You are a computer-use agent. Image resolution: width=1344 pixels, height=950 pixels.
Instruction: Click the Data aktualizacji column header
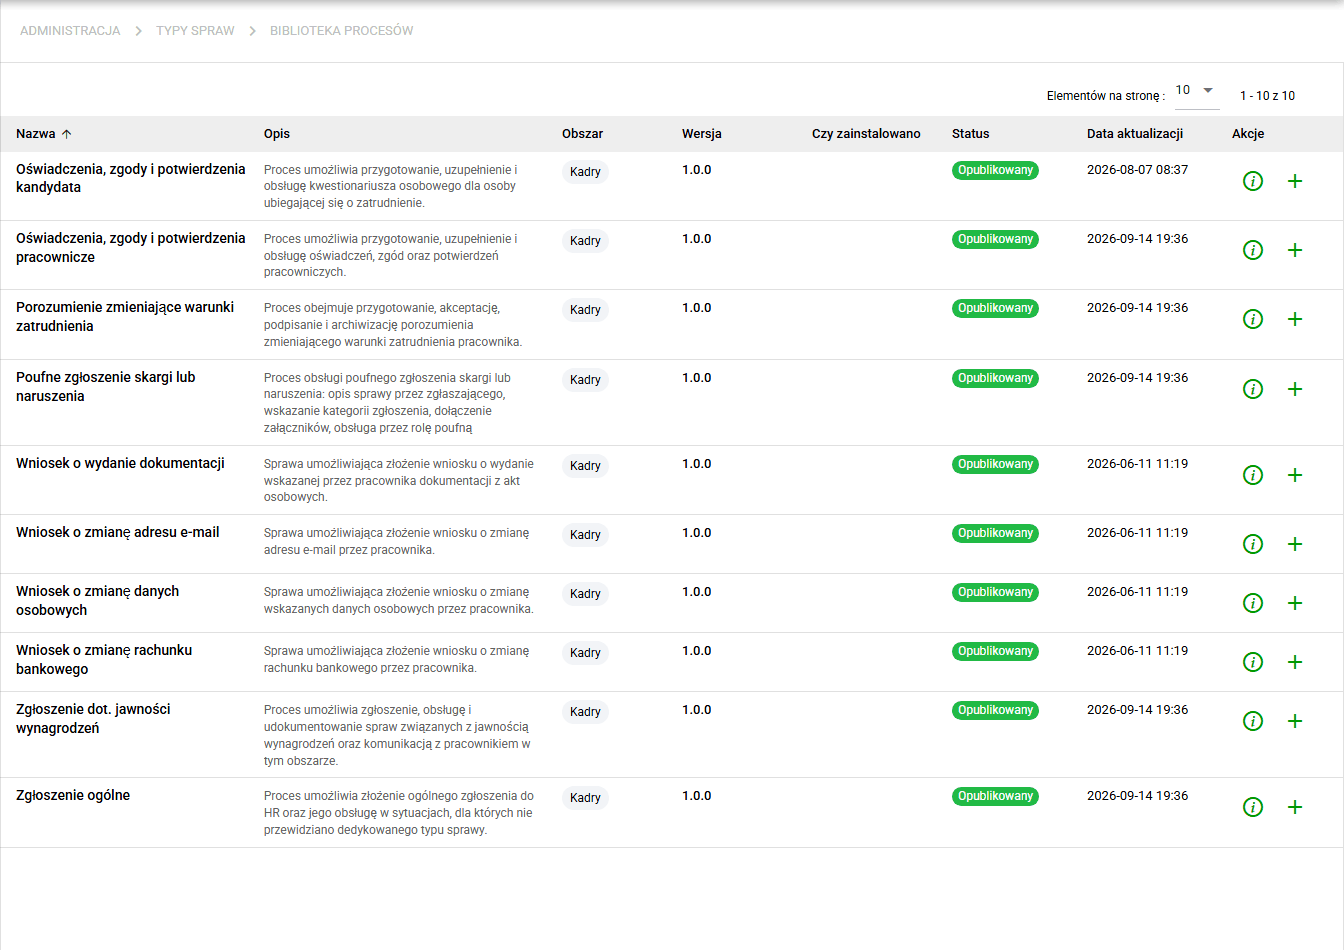(1135, 134)
